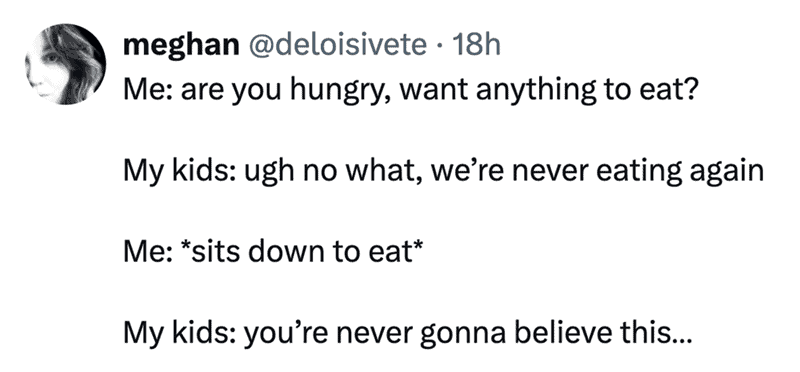Viewport: 800px width, 372px height.
Task: Open meghan's profile picture
Action: (x=65, y=64)
